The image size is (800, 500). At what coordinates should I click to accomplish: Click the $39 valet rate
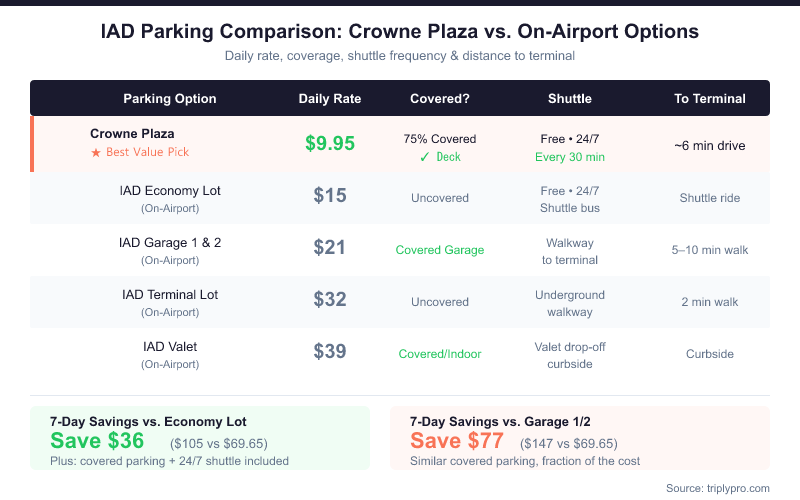pos(330,352)
